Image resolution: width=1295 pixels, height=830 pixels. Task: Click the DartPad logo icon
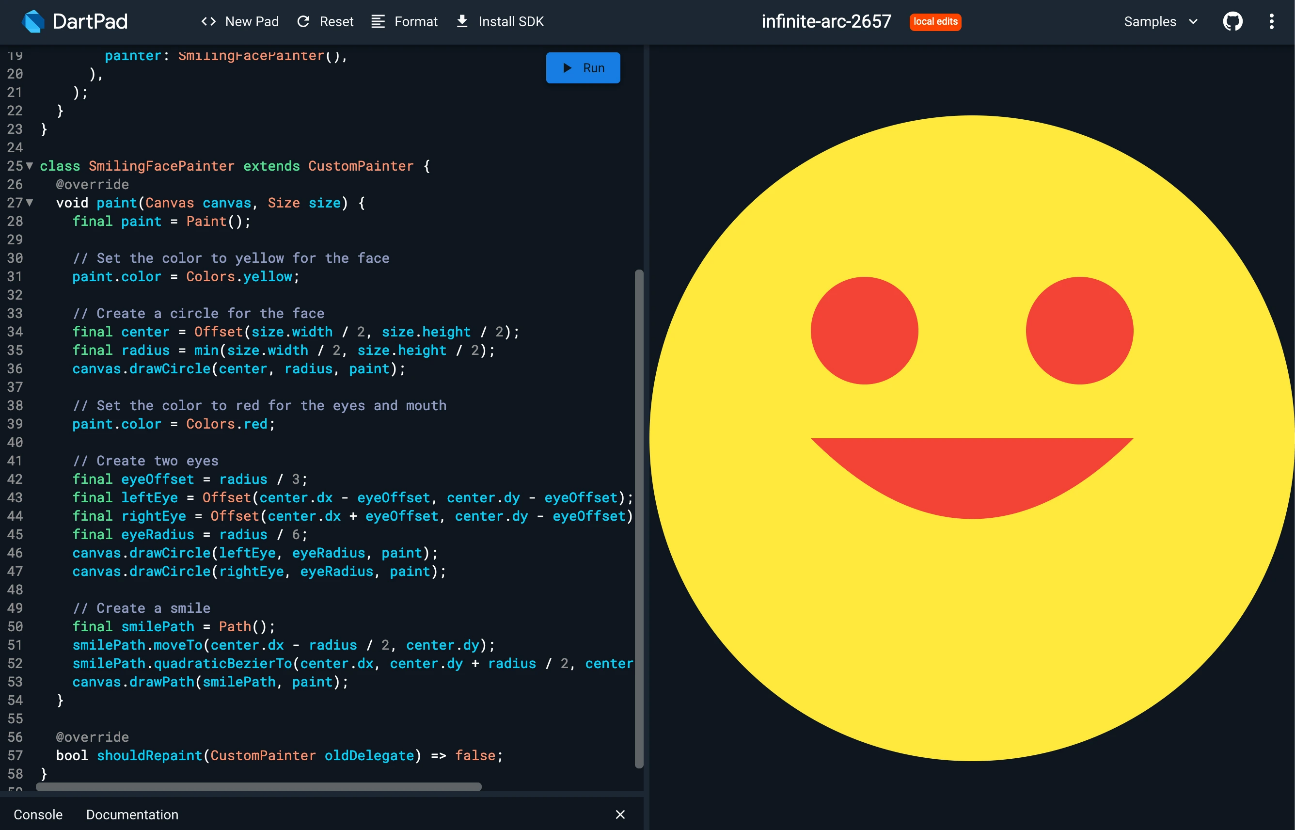pyautogui.click(x=34, y=21)
